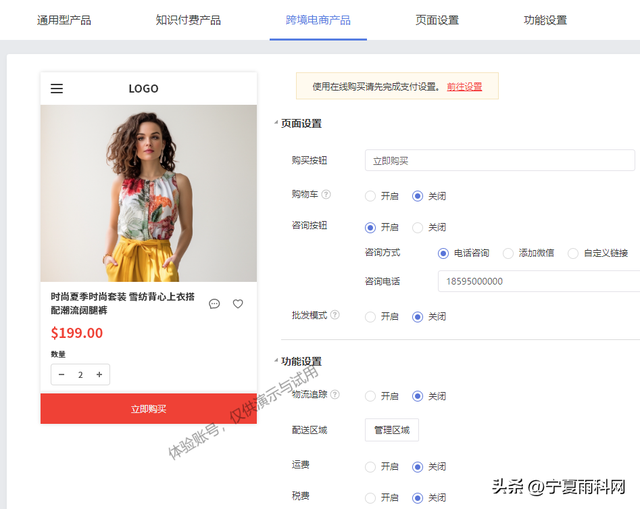
Task: Collapse the 功能设置 section
Action: click(276, 360)
